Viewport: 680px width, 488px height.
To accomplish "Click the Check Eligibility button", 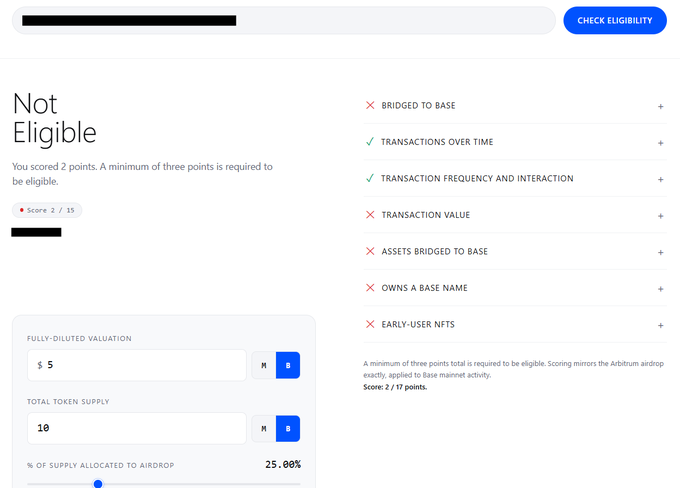I will tap(615, 20).
